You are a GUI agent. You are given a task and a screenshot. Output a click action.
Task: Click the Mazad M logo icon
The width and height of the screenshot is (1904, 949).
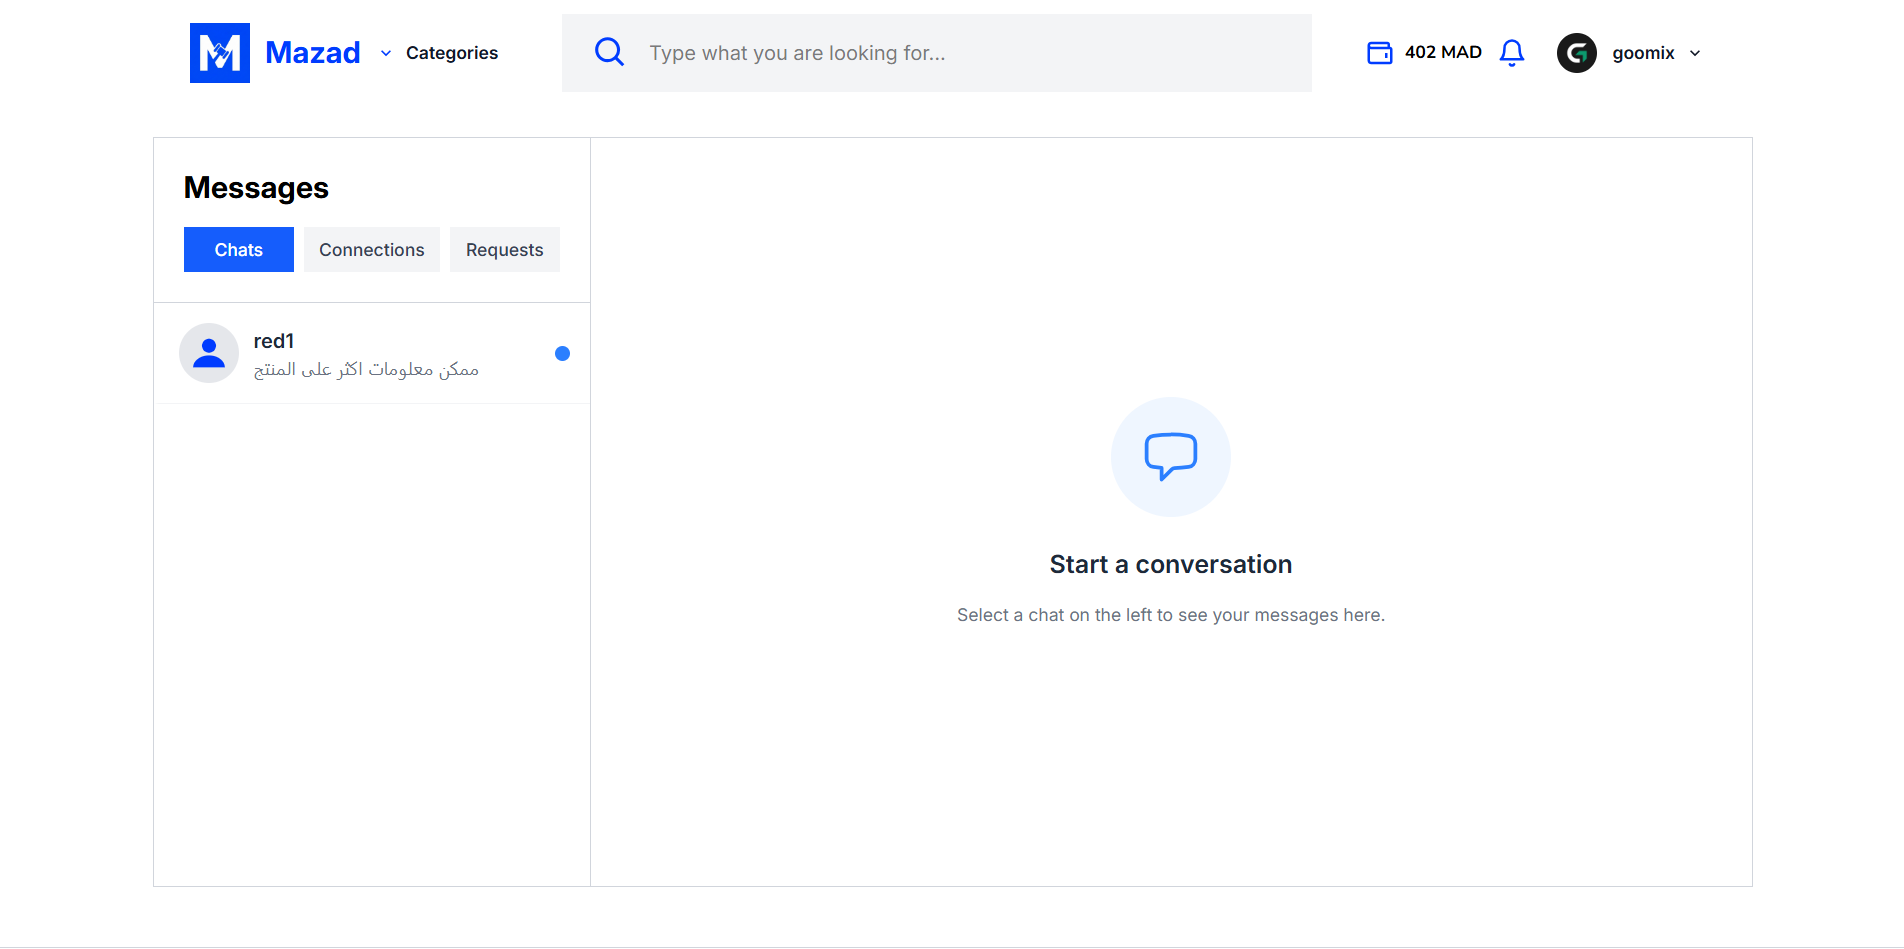pos(220,53)
